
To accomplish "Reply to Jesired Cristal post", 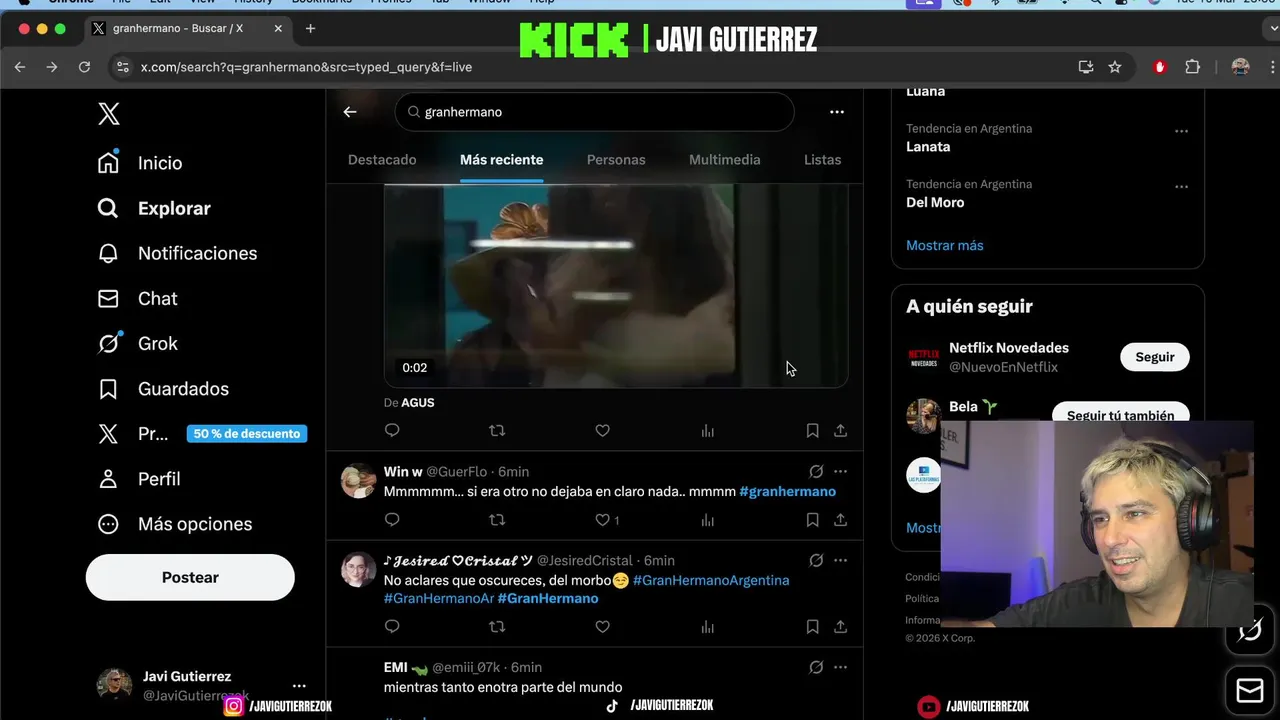I will (392, 627).
